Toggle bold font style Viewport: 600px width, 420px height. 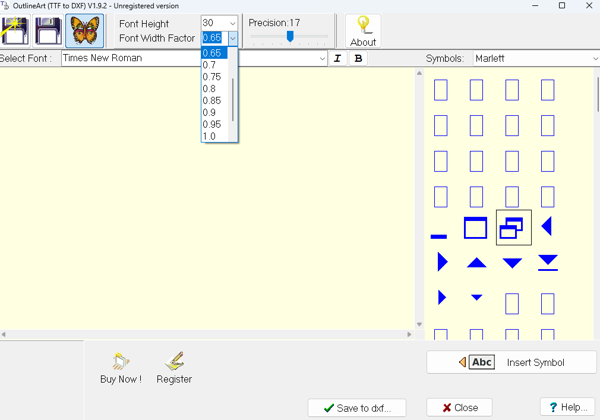coord(359,59)
